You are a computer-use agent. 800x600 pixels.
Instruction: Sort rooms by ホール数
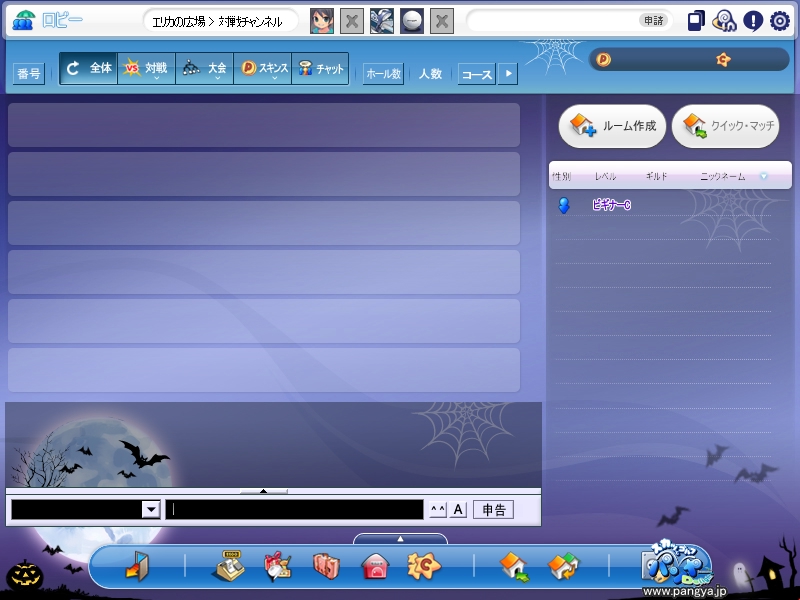tap(383, 74)
